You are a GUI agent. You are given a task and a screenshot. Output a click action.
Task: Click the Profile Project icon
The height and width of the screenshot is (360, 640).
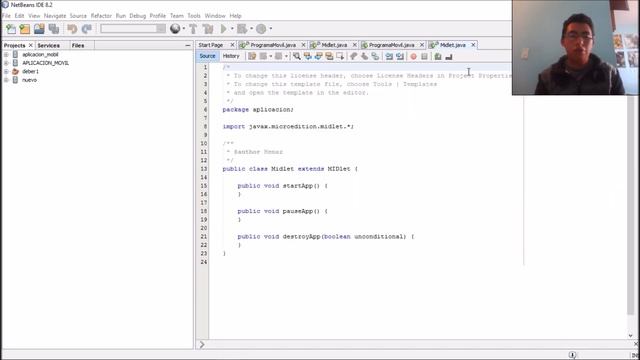click(261, 29)
